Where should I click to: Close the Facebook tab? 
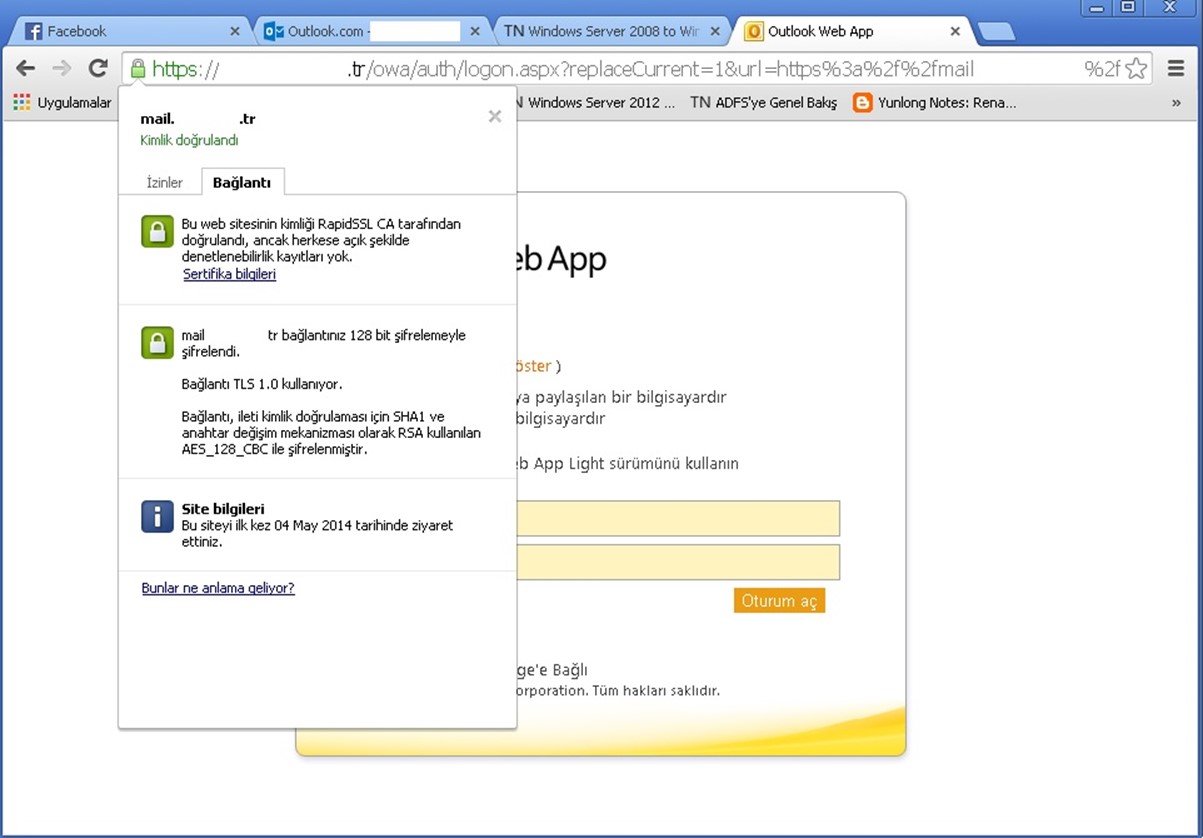pos(235,31)
